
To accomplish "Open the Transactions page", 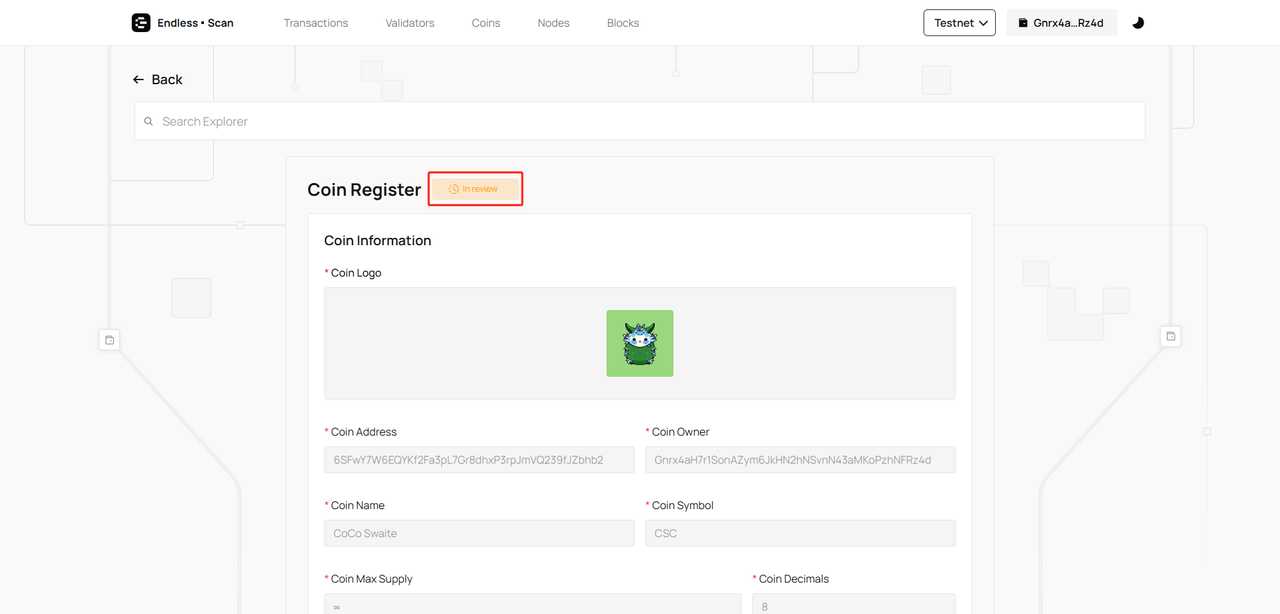I will [x=316, y=23].
